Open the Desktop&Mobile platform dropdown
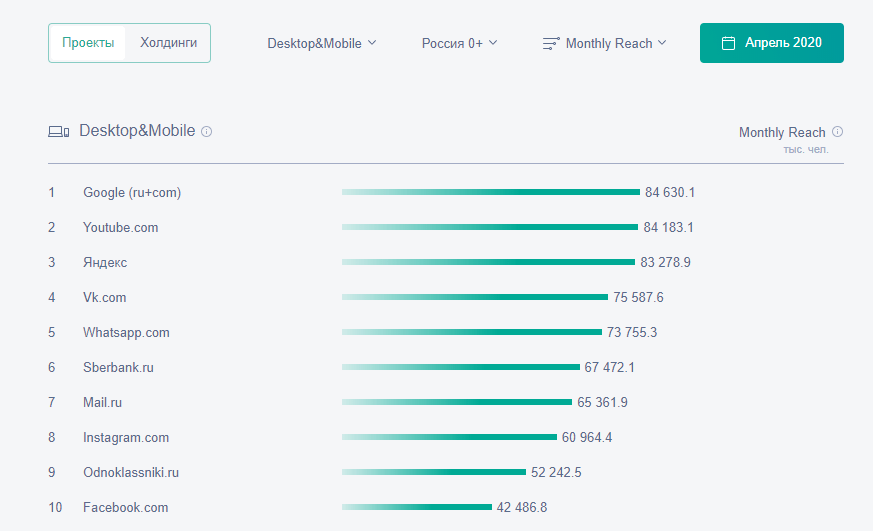 (x=321, y=43)
